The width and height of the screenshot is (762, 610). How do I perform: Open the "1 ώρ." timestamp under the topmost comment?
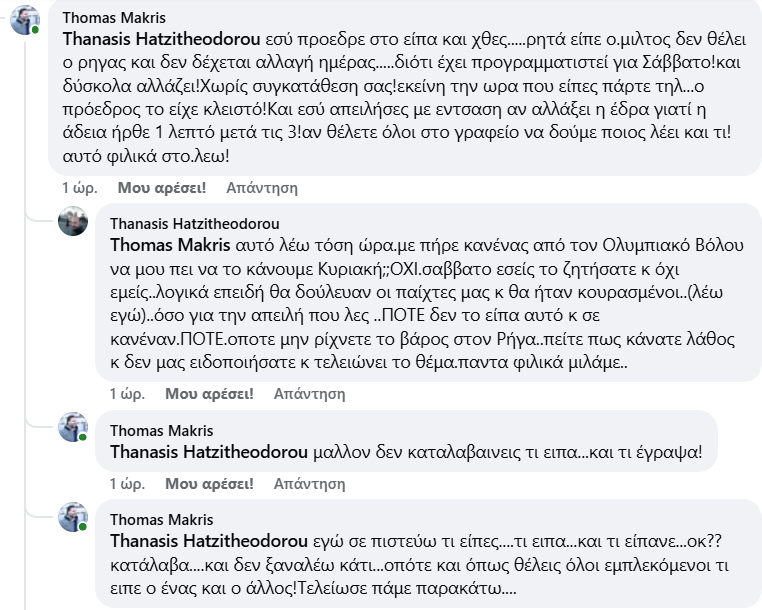coord(79,187)
